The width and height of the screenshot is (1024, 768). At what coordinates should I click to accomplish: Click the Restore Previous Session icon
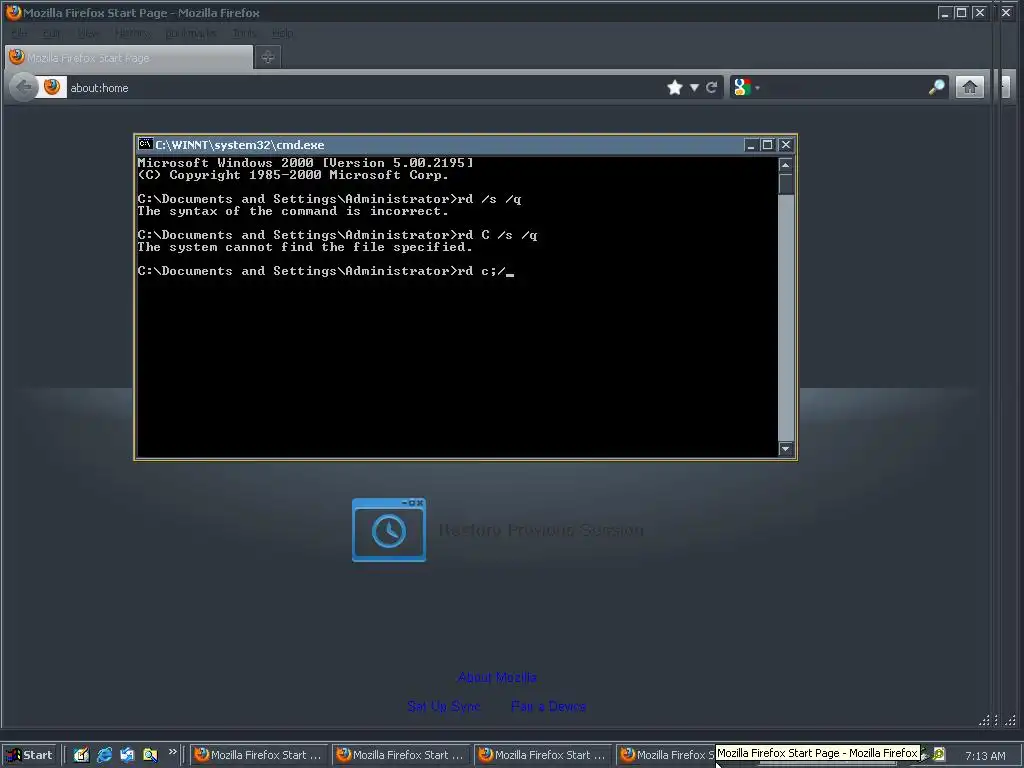tap(389, 530)
